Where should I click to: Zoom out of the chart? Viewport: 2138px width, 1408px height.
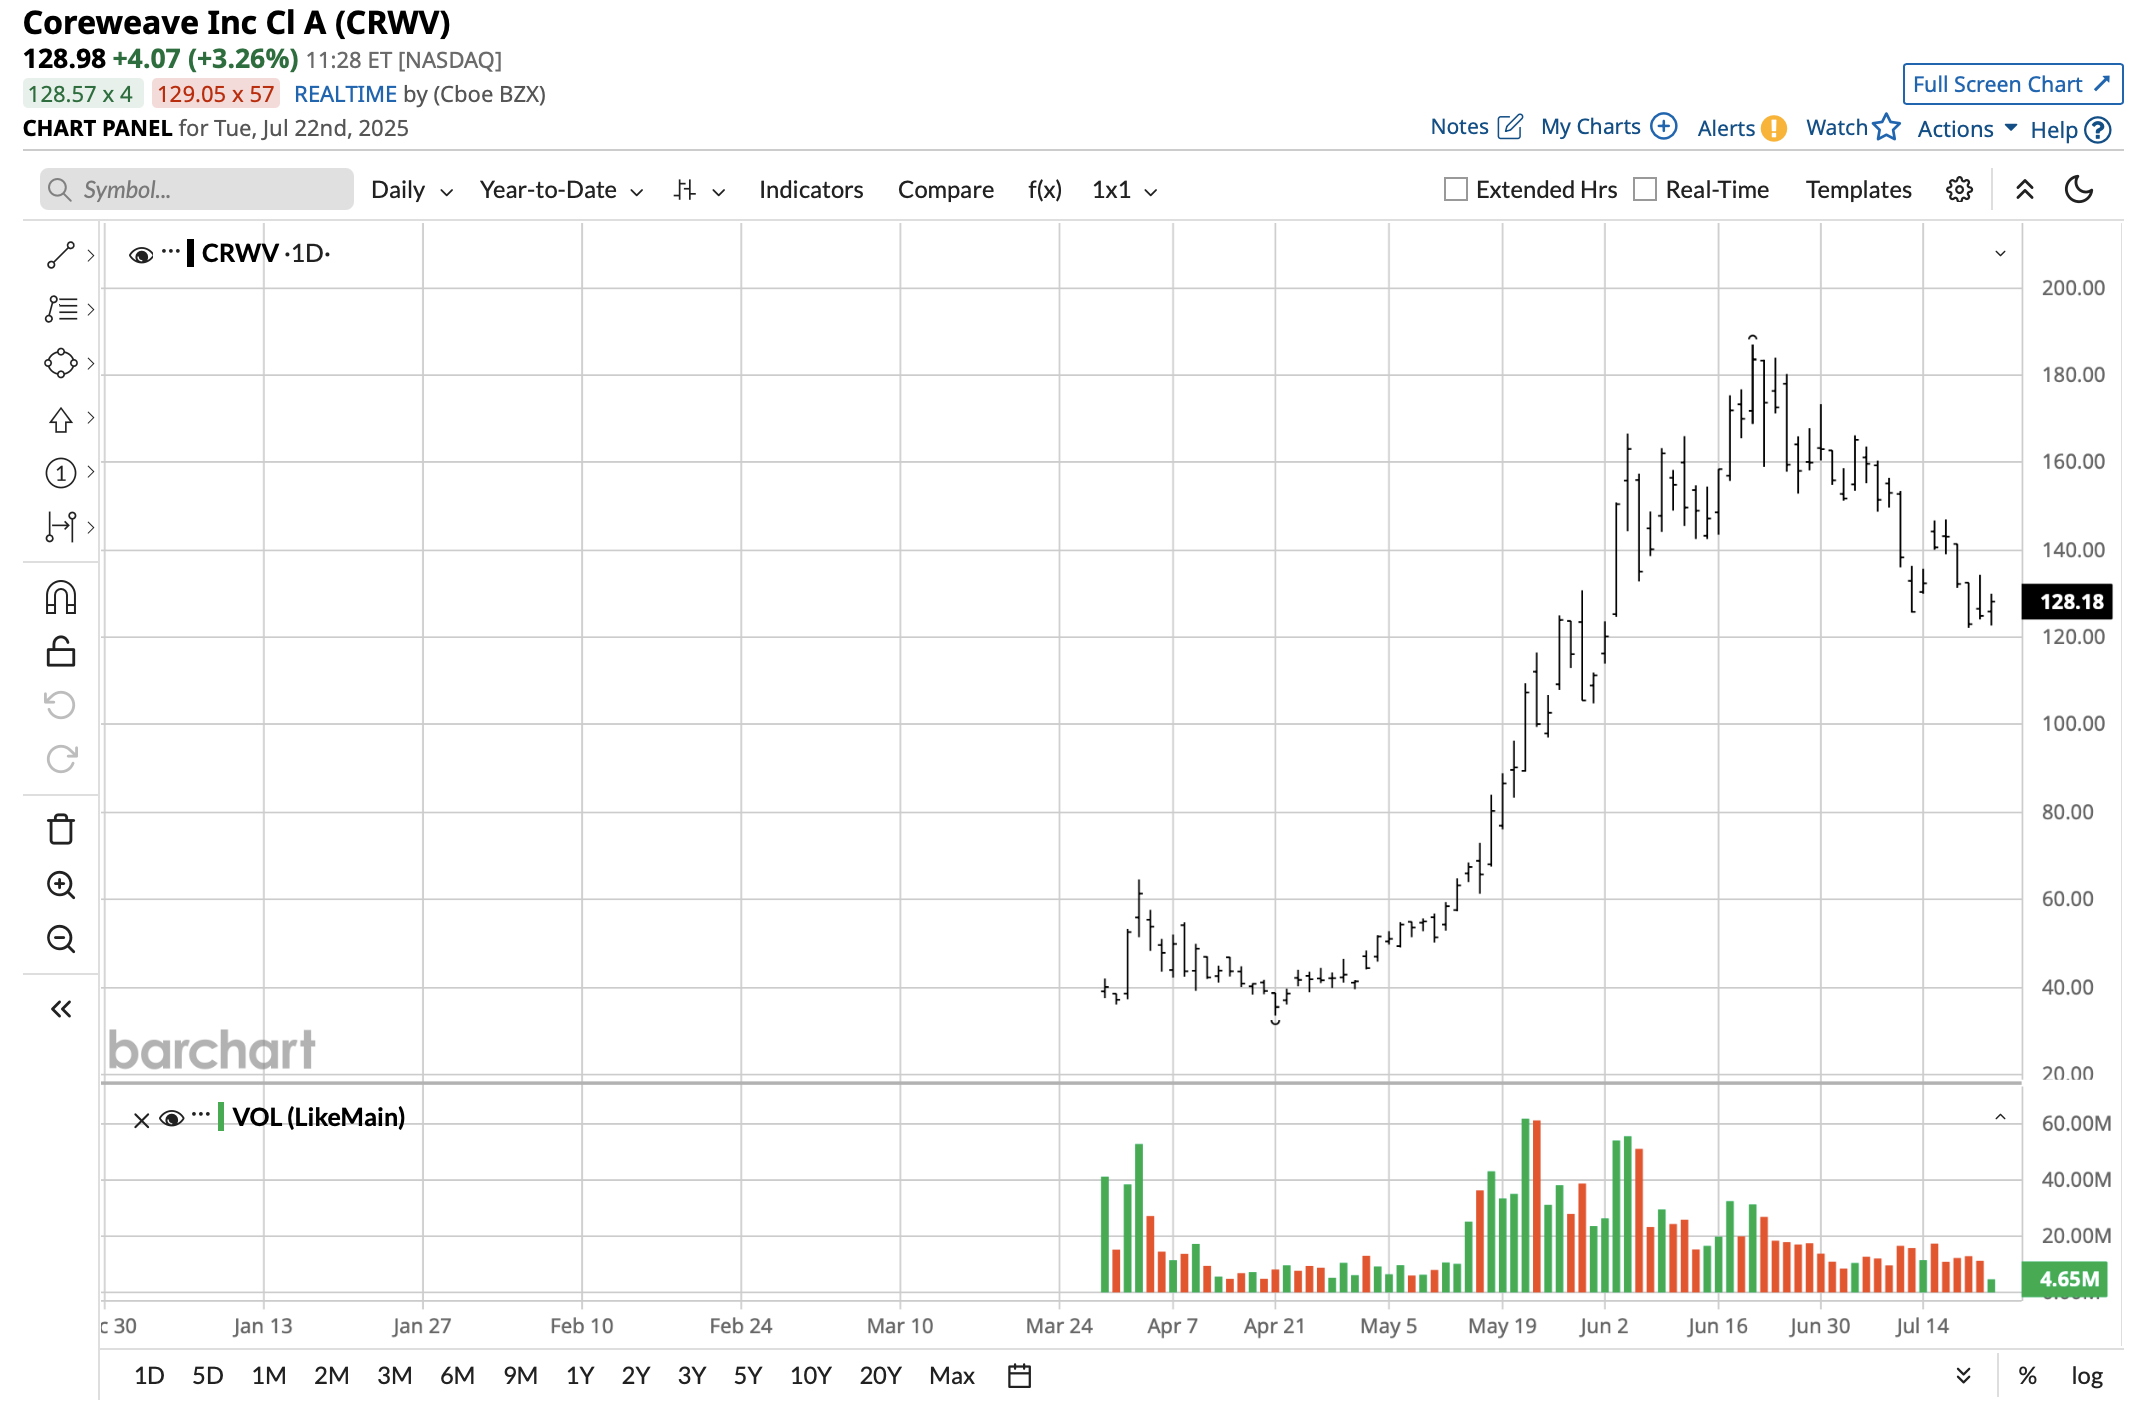(61, 939)
